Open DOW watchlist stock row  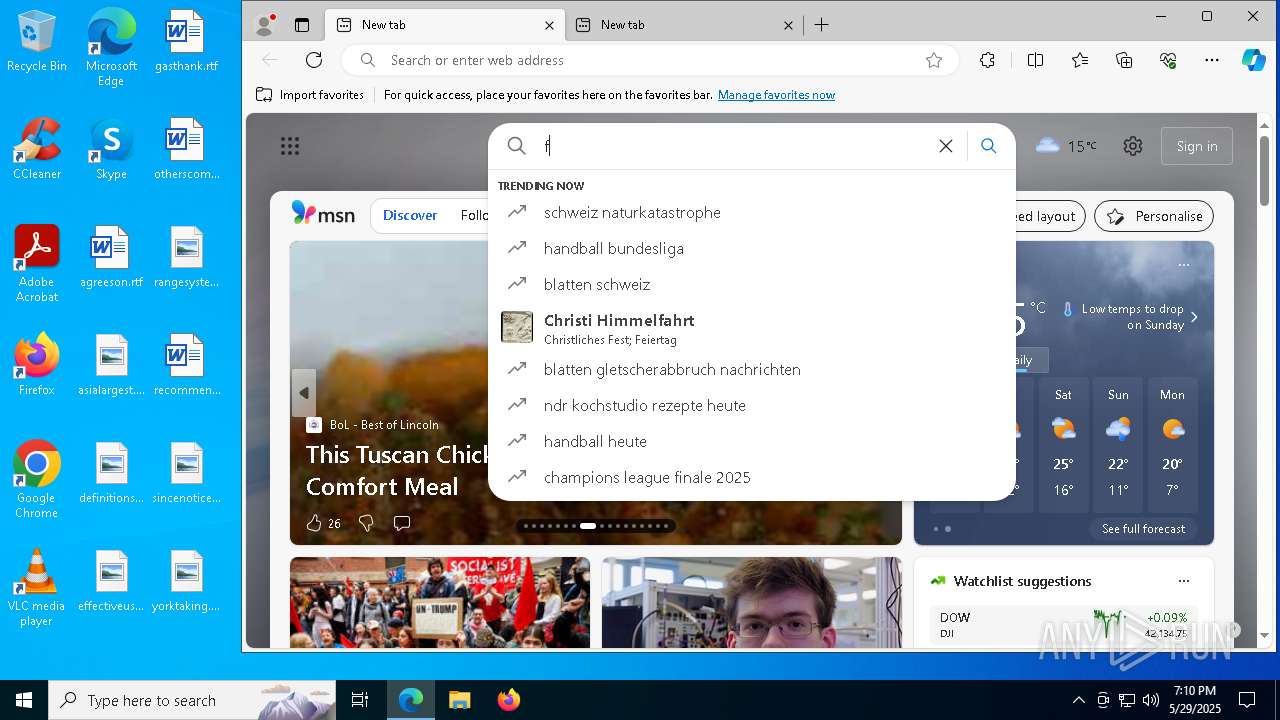click(1063, 625)
